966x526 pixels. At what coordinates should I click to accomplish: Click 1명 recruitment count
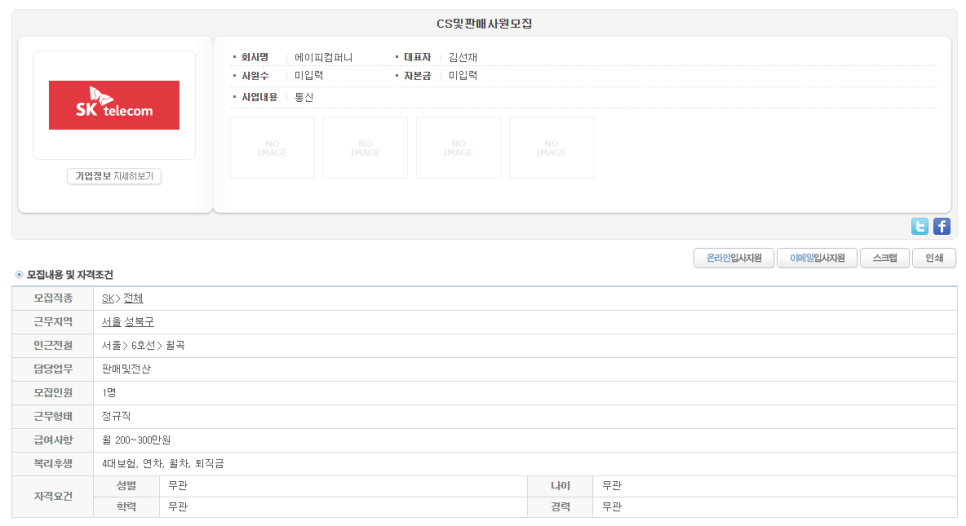pyautogui.click(x=109, y=392)
